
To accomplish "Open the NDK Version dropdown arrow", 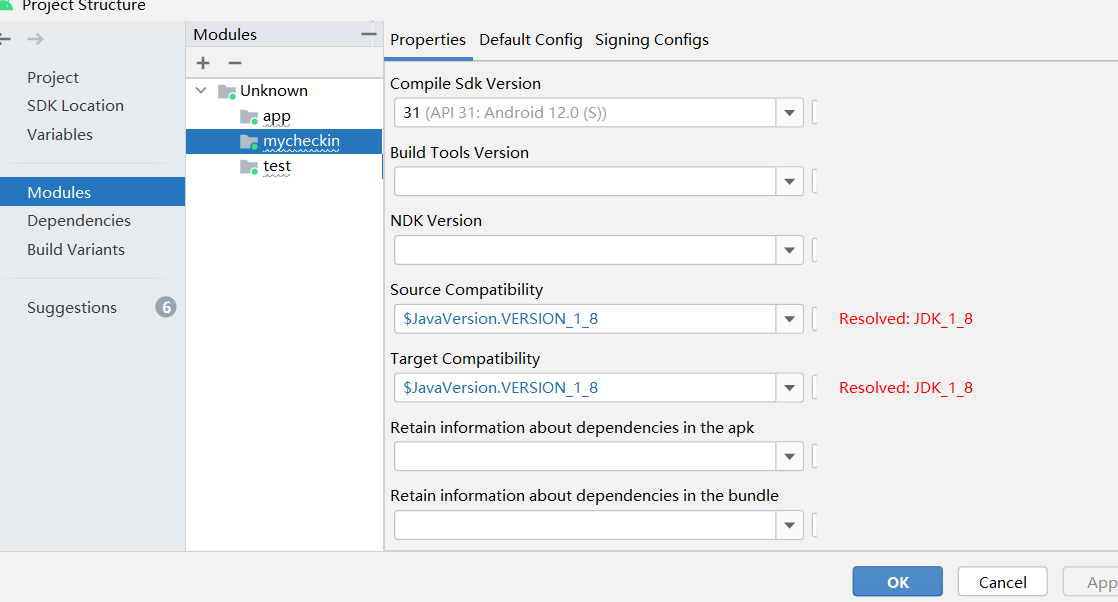I will 790,251.
